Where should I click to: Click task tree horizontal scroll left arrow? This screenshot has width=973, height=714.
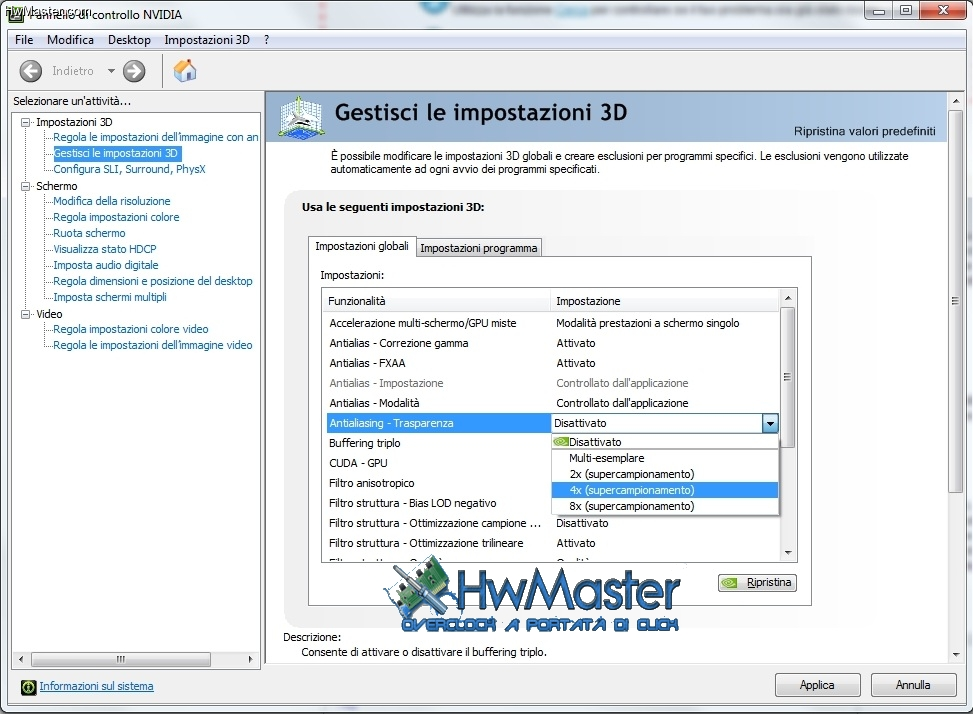[21, 659]
